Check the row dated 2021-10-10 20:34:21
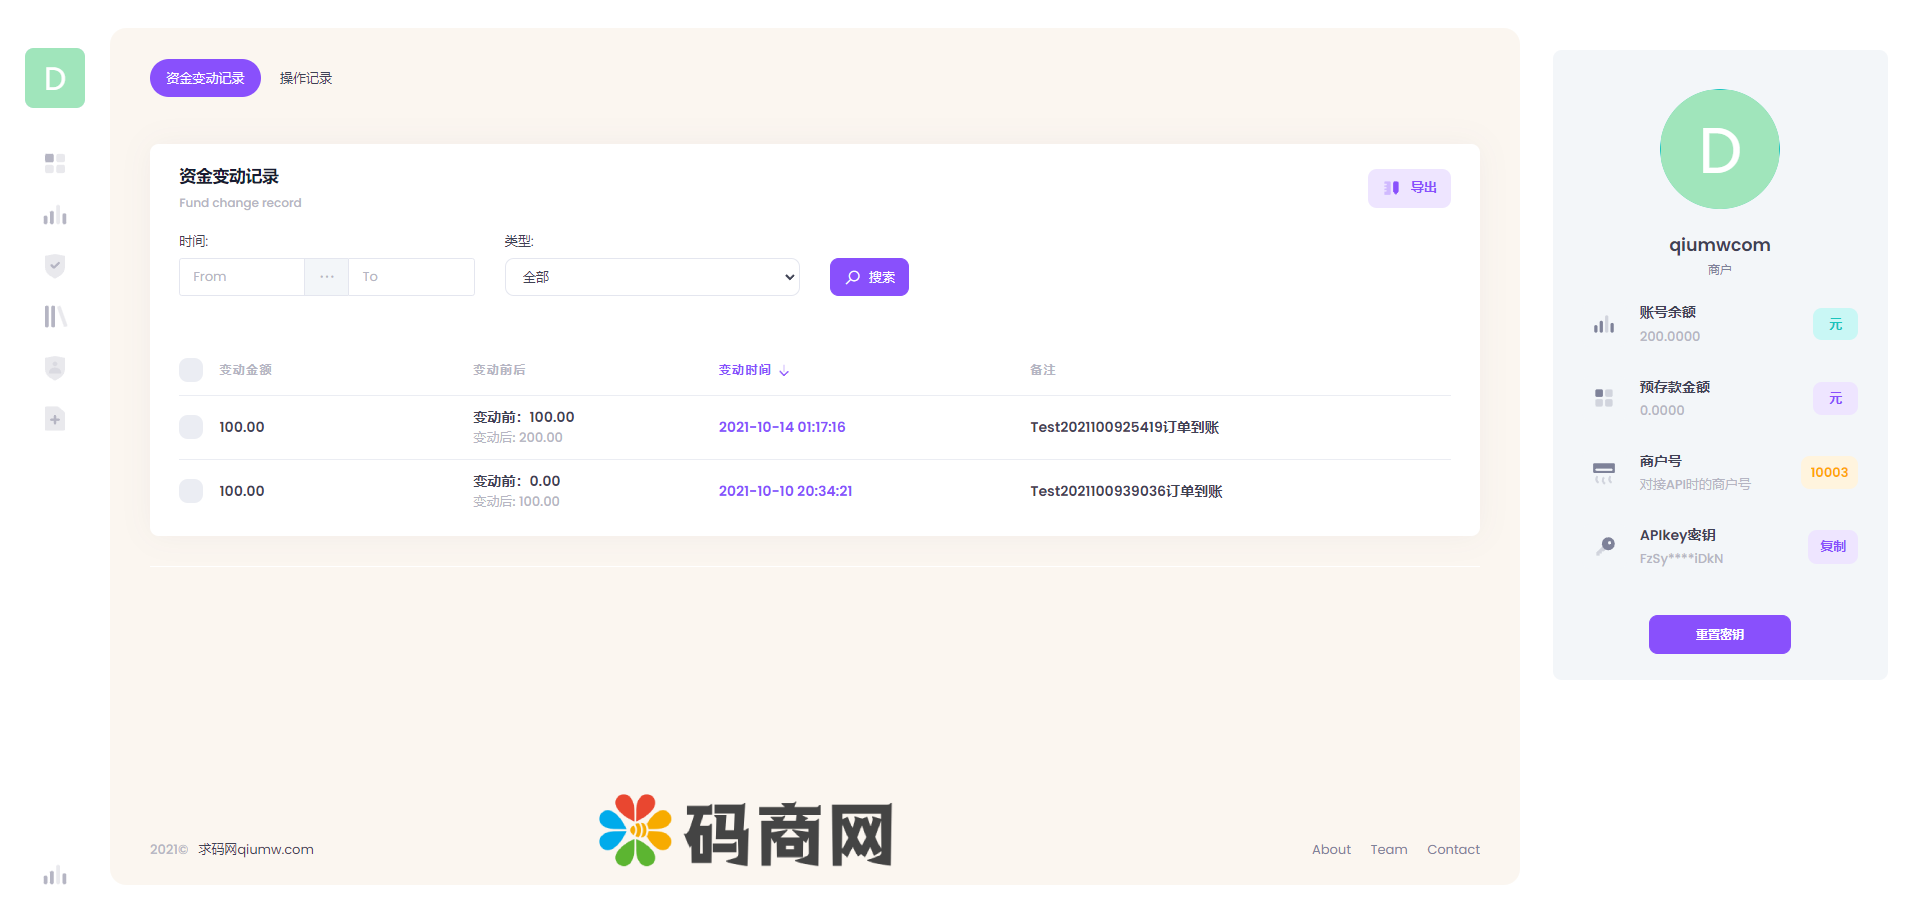The width and height of the screenshot is (1909, 924). tap(191, 491)
